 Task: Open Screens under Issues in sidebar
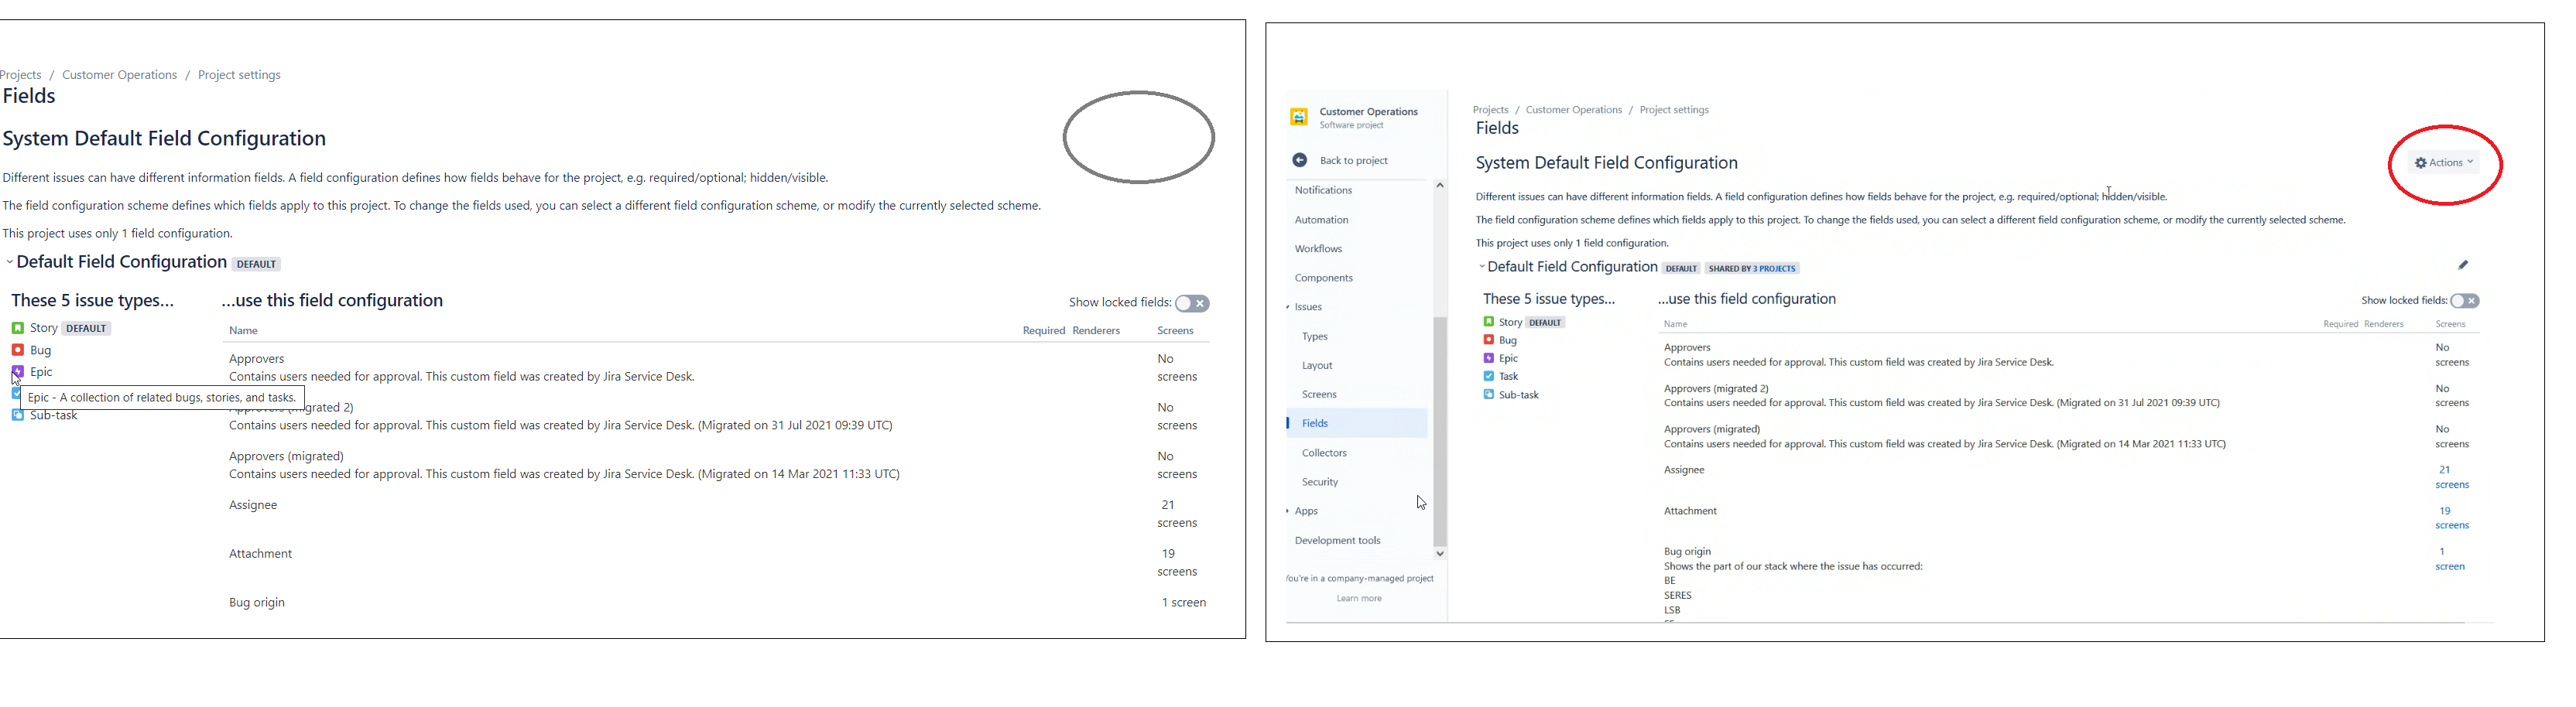point(1319,395)
